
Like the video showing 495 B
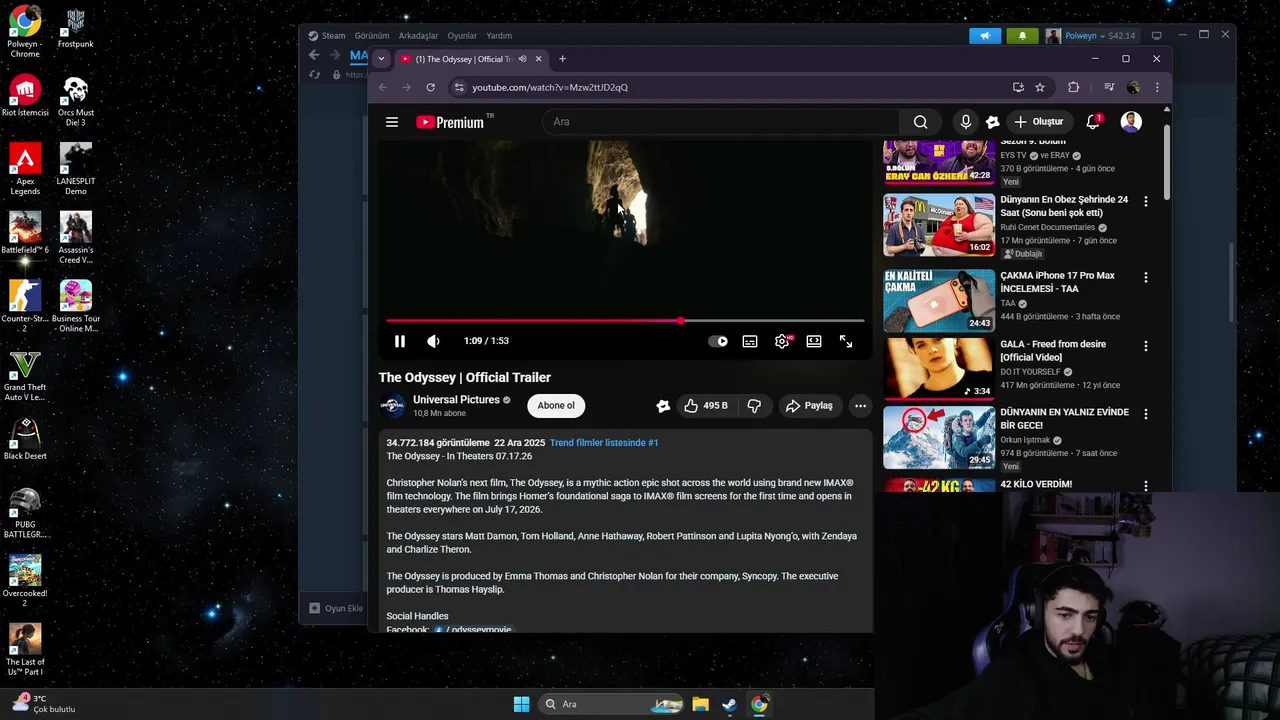click(x=706, y=405)
